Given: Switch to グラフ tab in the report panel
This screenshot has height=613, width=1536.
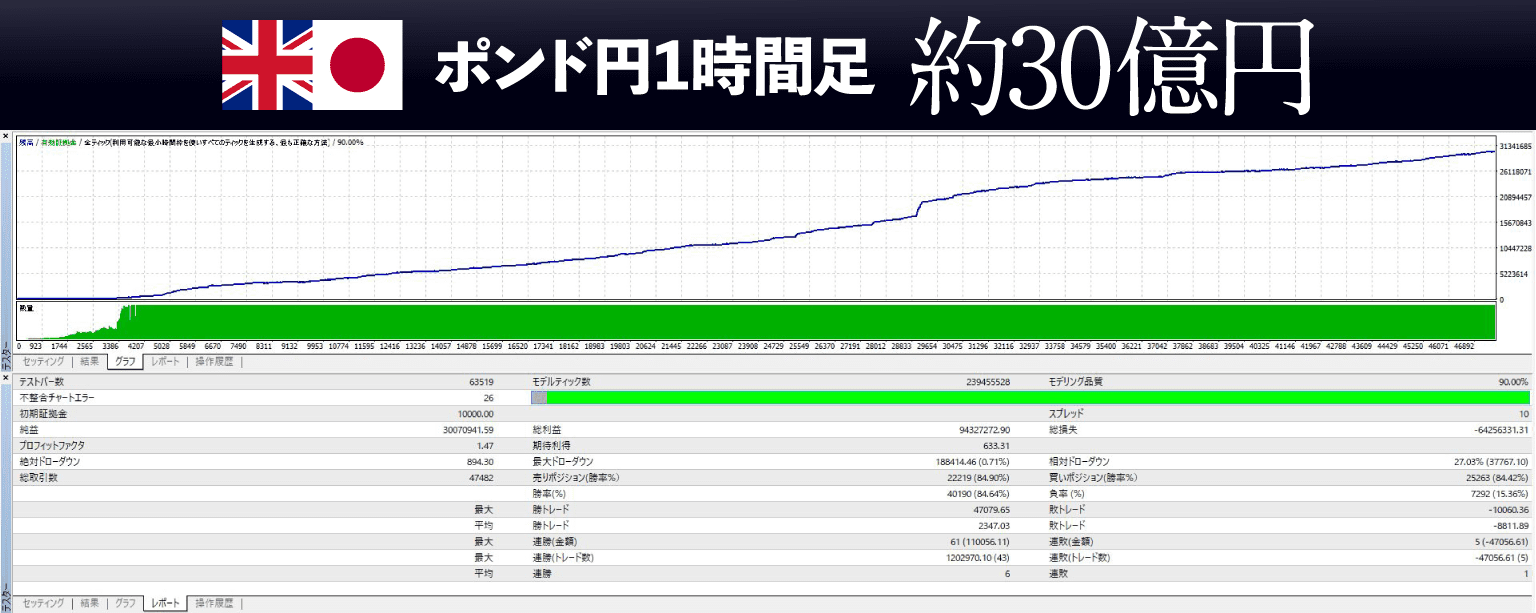Looking at the screenshot, I should pos(125,603).
